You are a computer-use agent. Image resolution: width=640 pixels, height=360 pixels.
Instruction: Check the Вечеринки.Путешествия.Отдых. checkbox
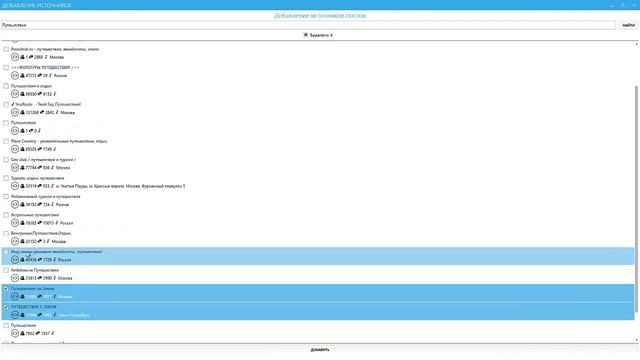click(6, 233)
